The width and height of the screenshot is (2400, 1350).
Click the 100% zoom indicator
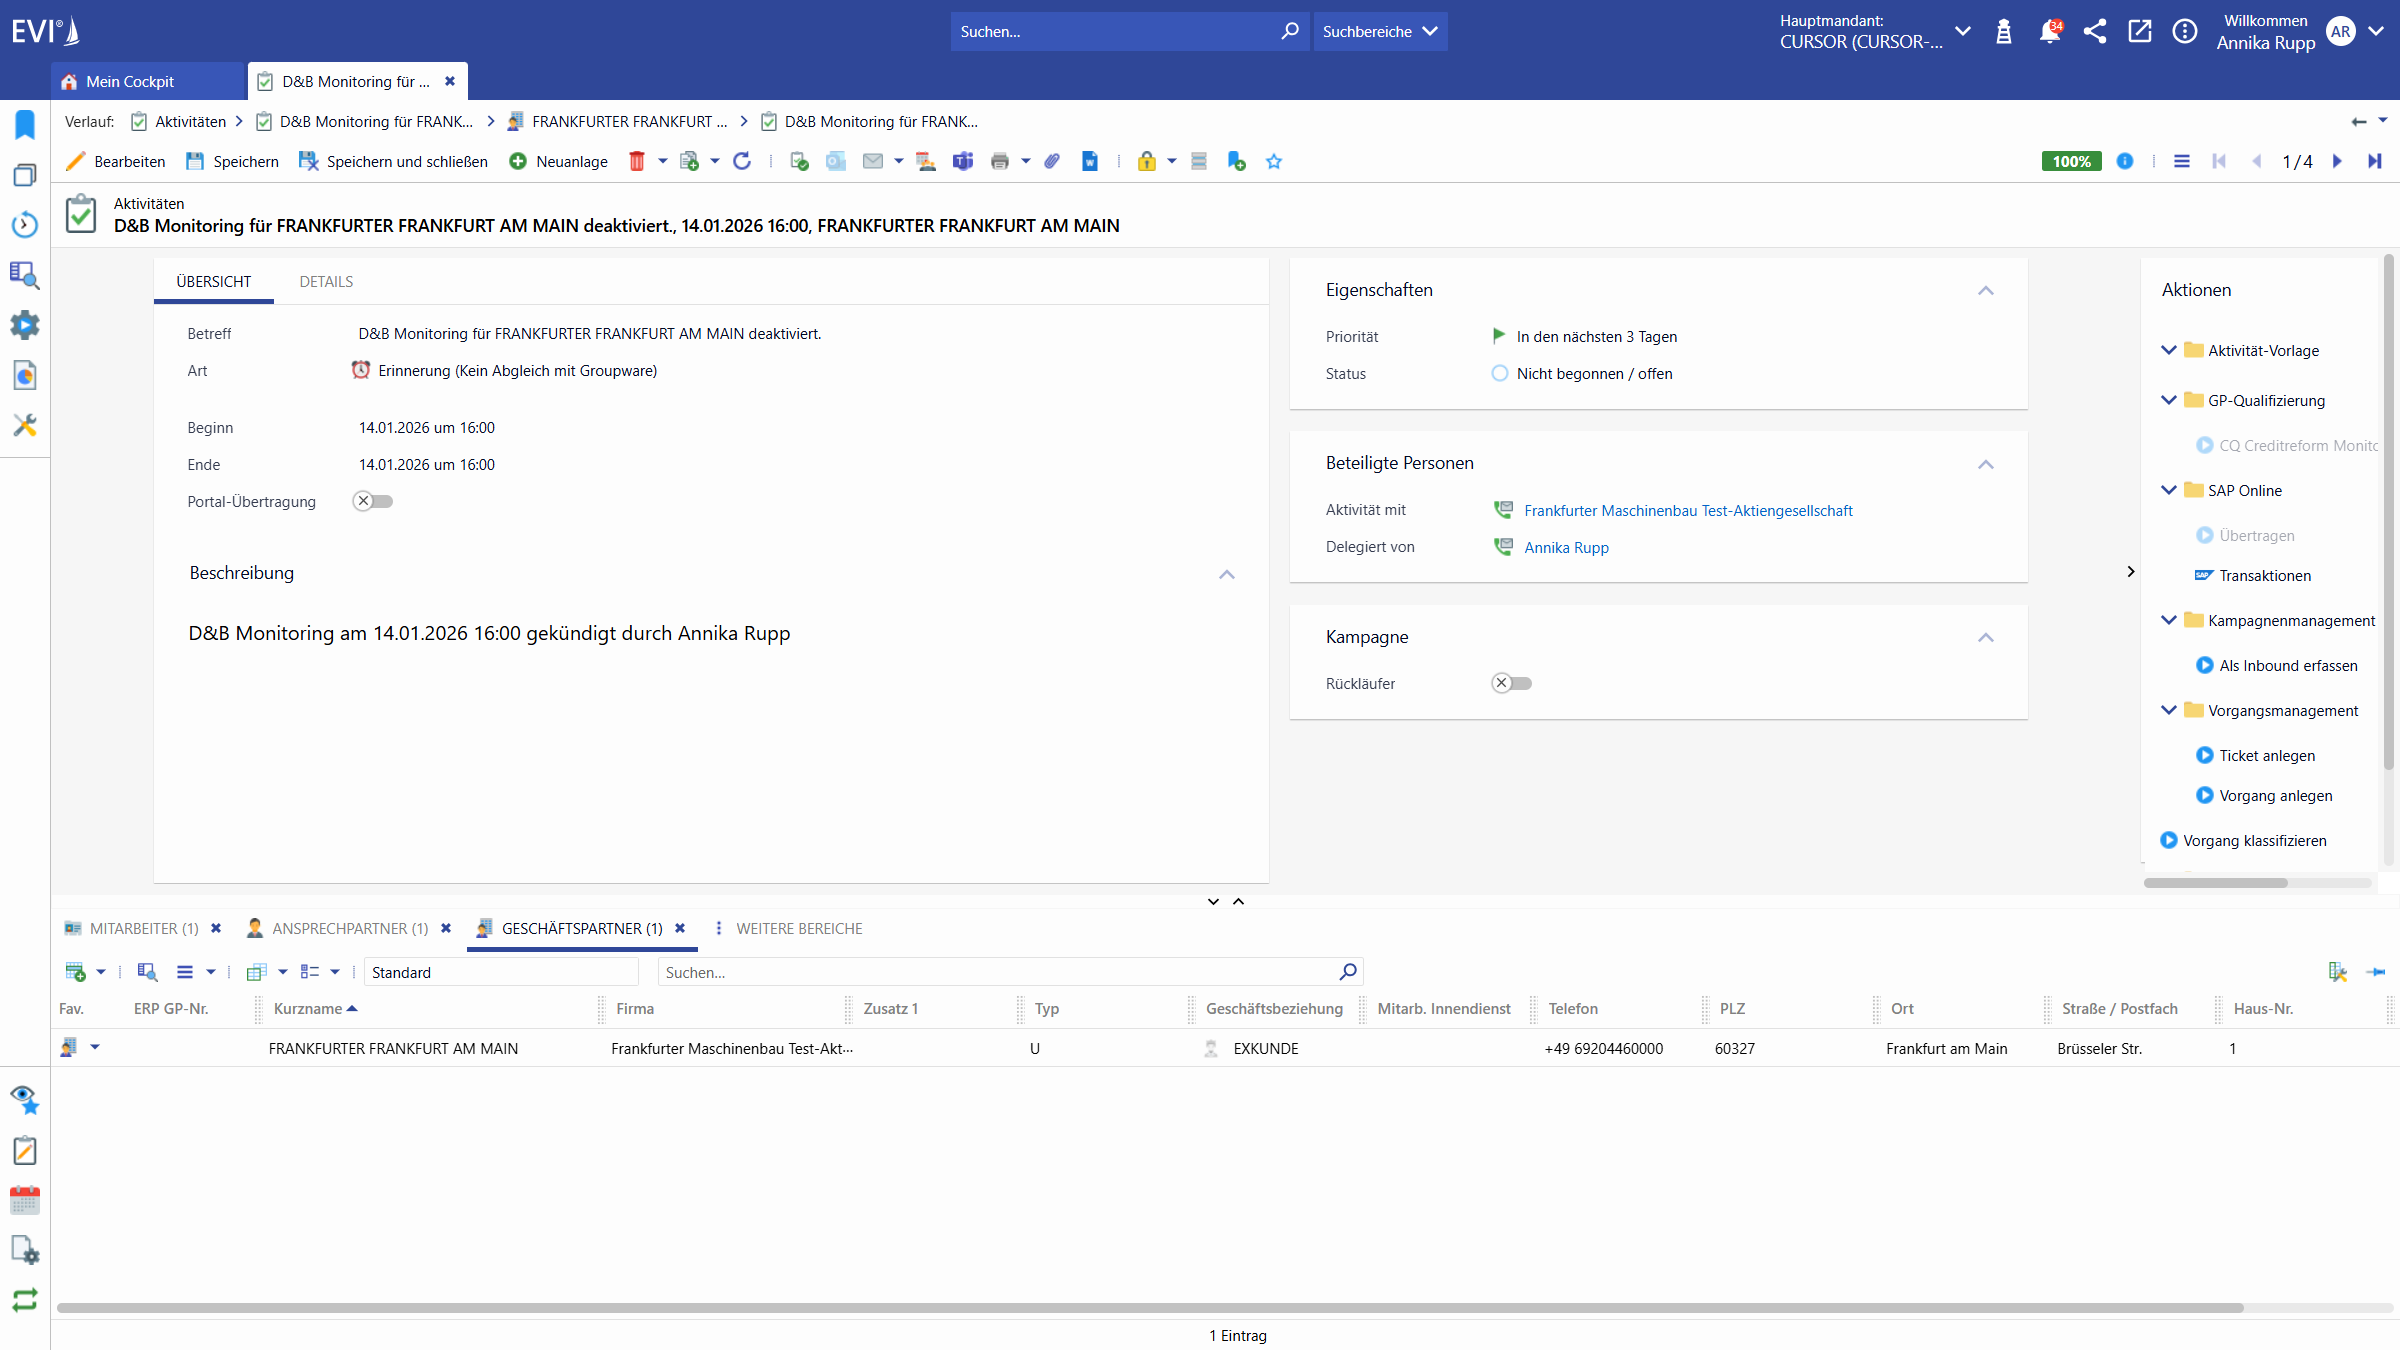tap(2070, 161)
